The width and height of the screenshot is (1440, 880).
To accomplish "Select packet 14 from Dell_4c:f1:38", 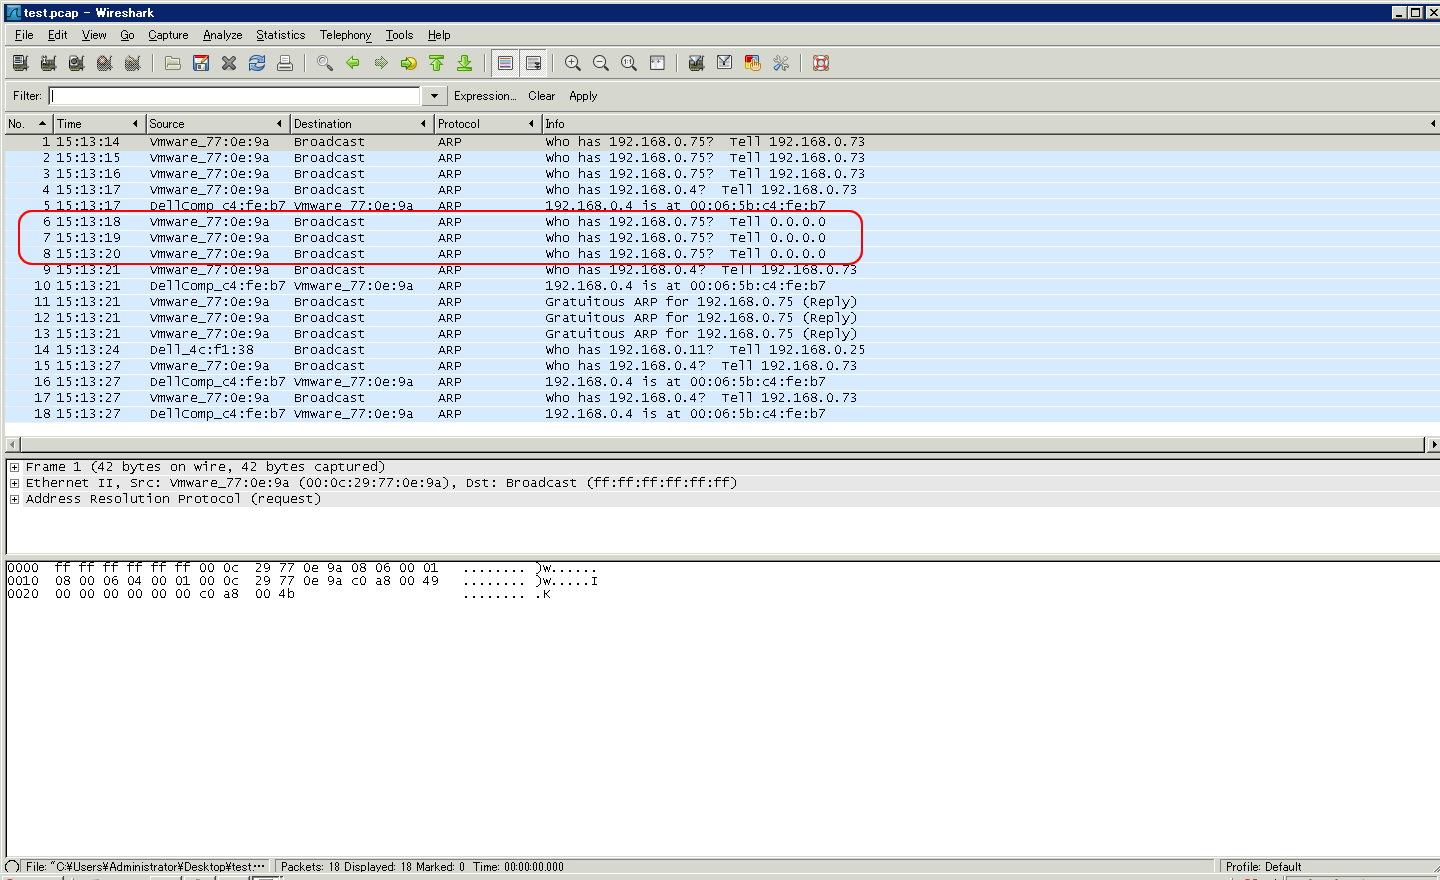I will [722, 350].
